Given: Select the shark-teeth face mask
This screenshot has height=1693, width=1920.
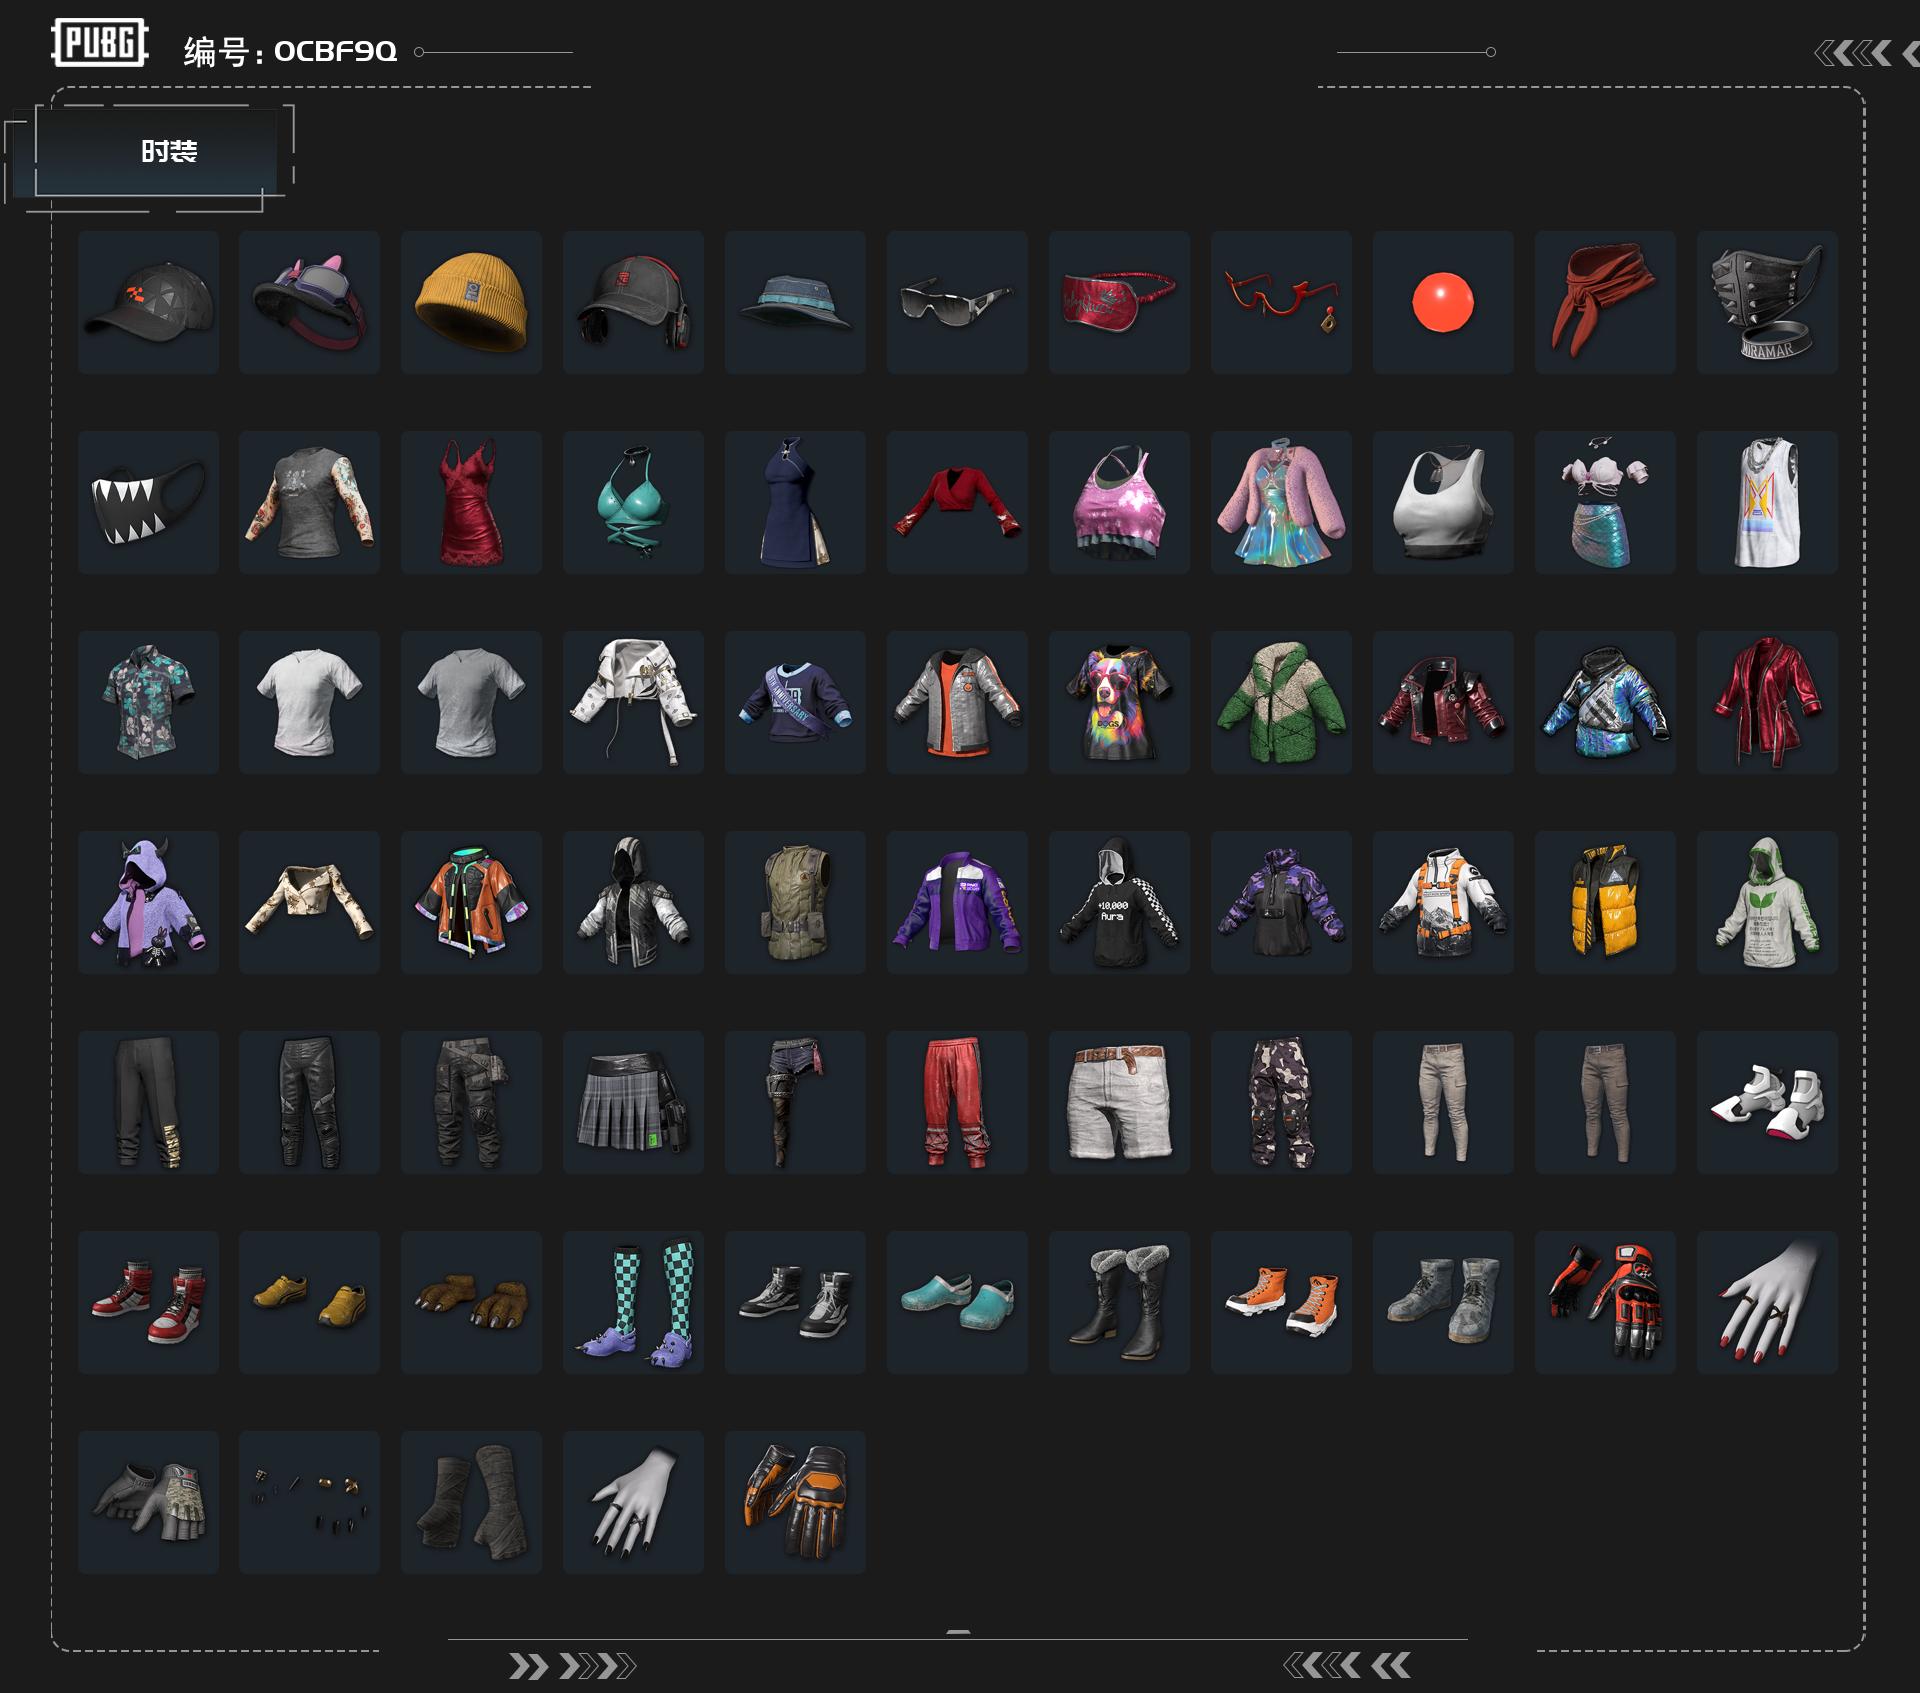Looking at the screenshot, I should pos(148,502).
